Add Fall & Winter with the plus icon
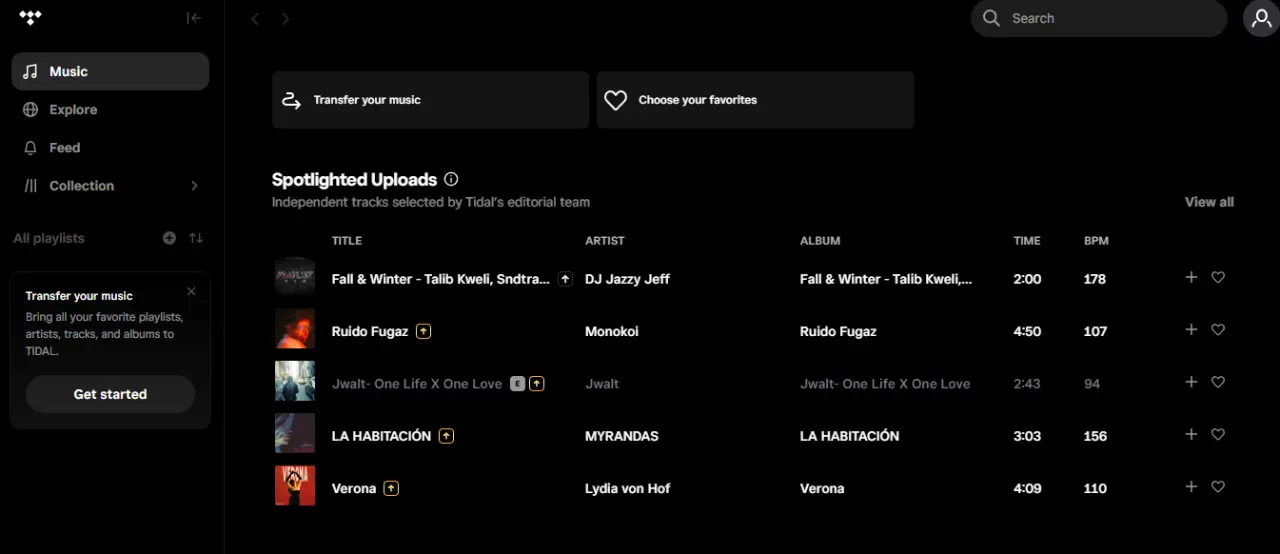The width and height of the screenshot is (1280, 554). [1191, 277]
